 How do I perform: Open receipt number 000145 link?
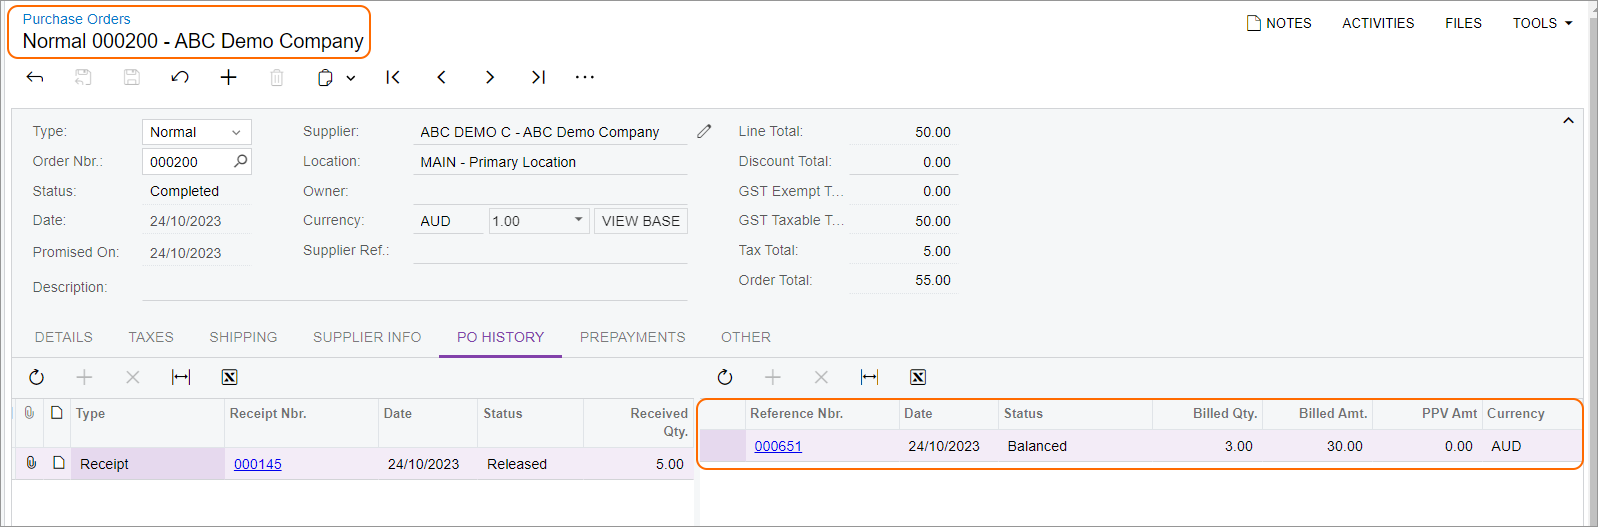point(258,464)
